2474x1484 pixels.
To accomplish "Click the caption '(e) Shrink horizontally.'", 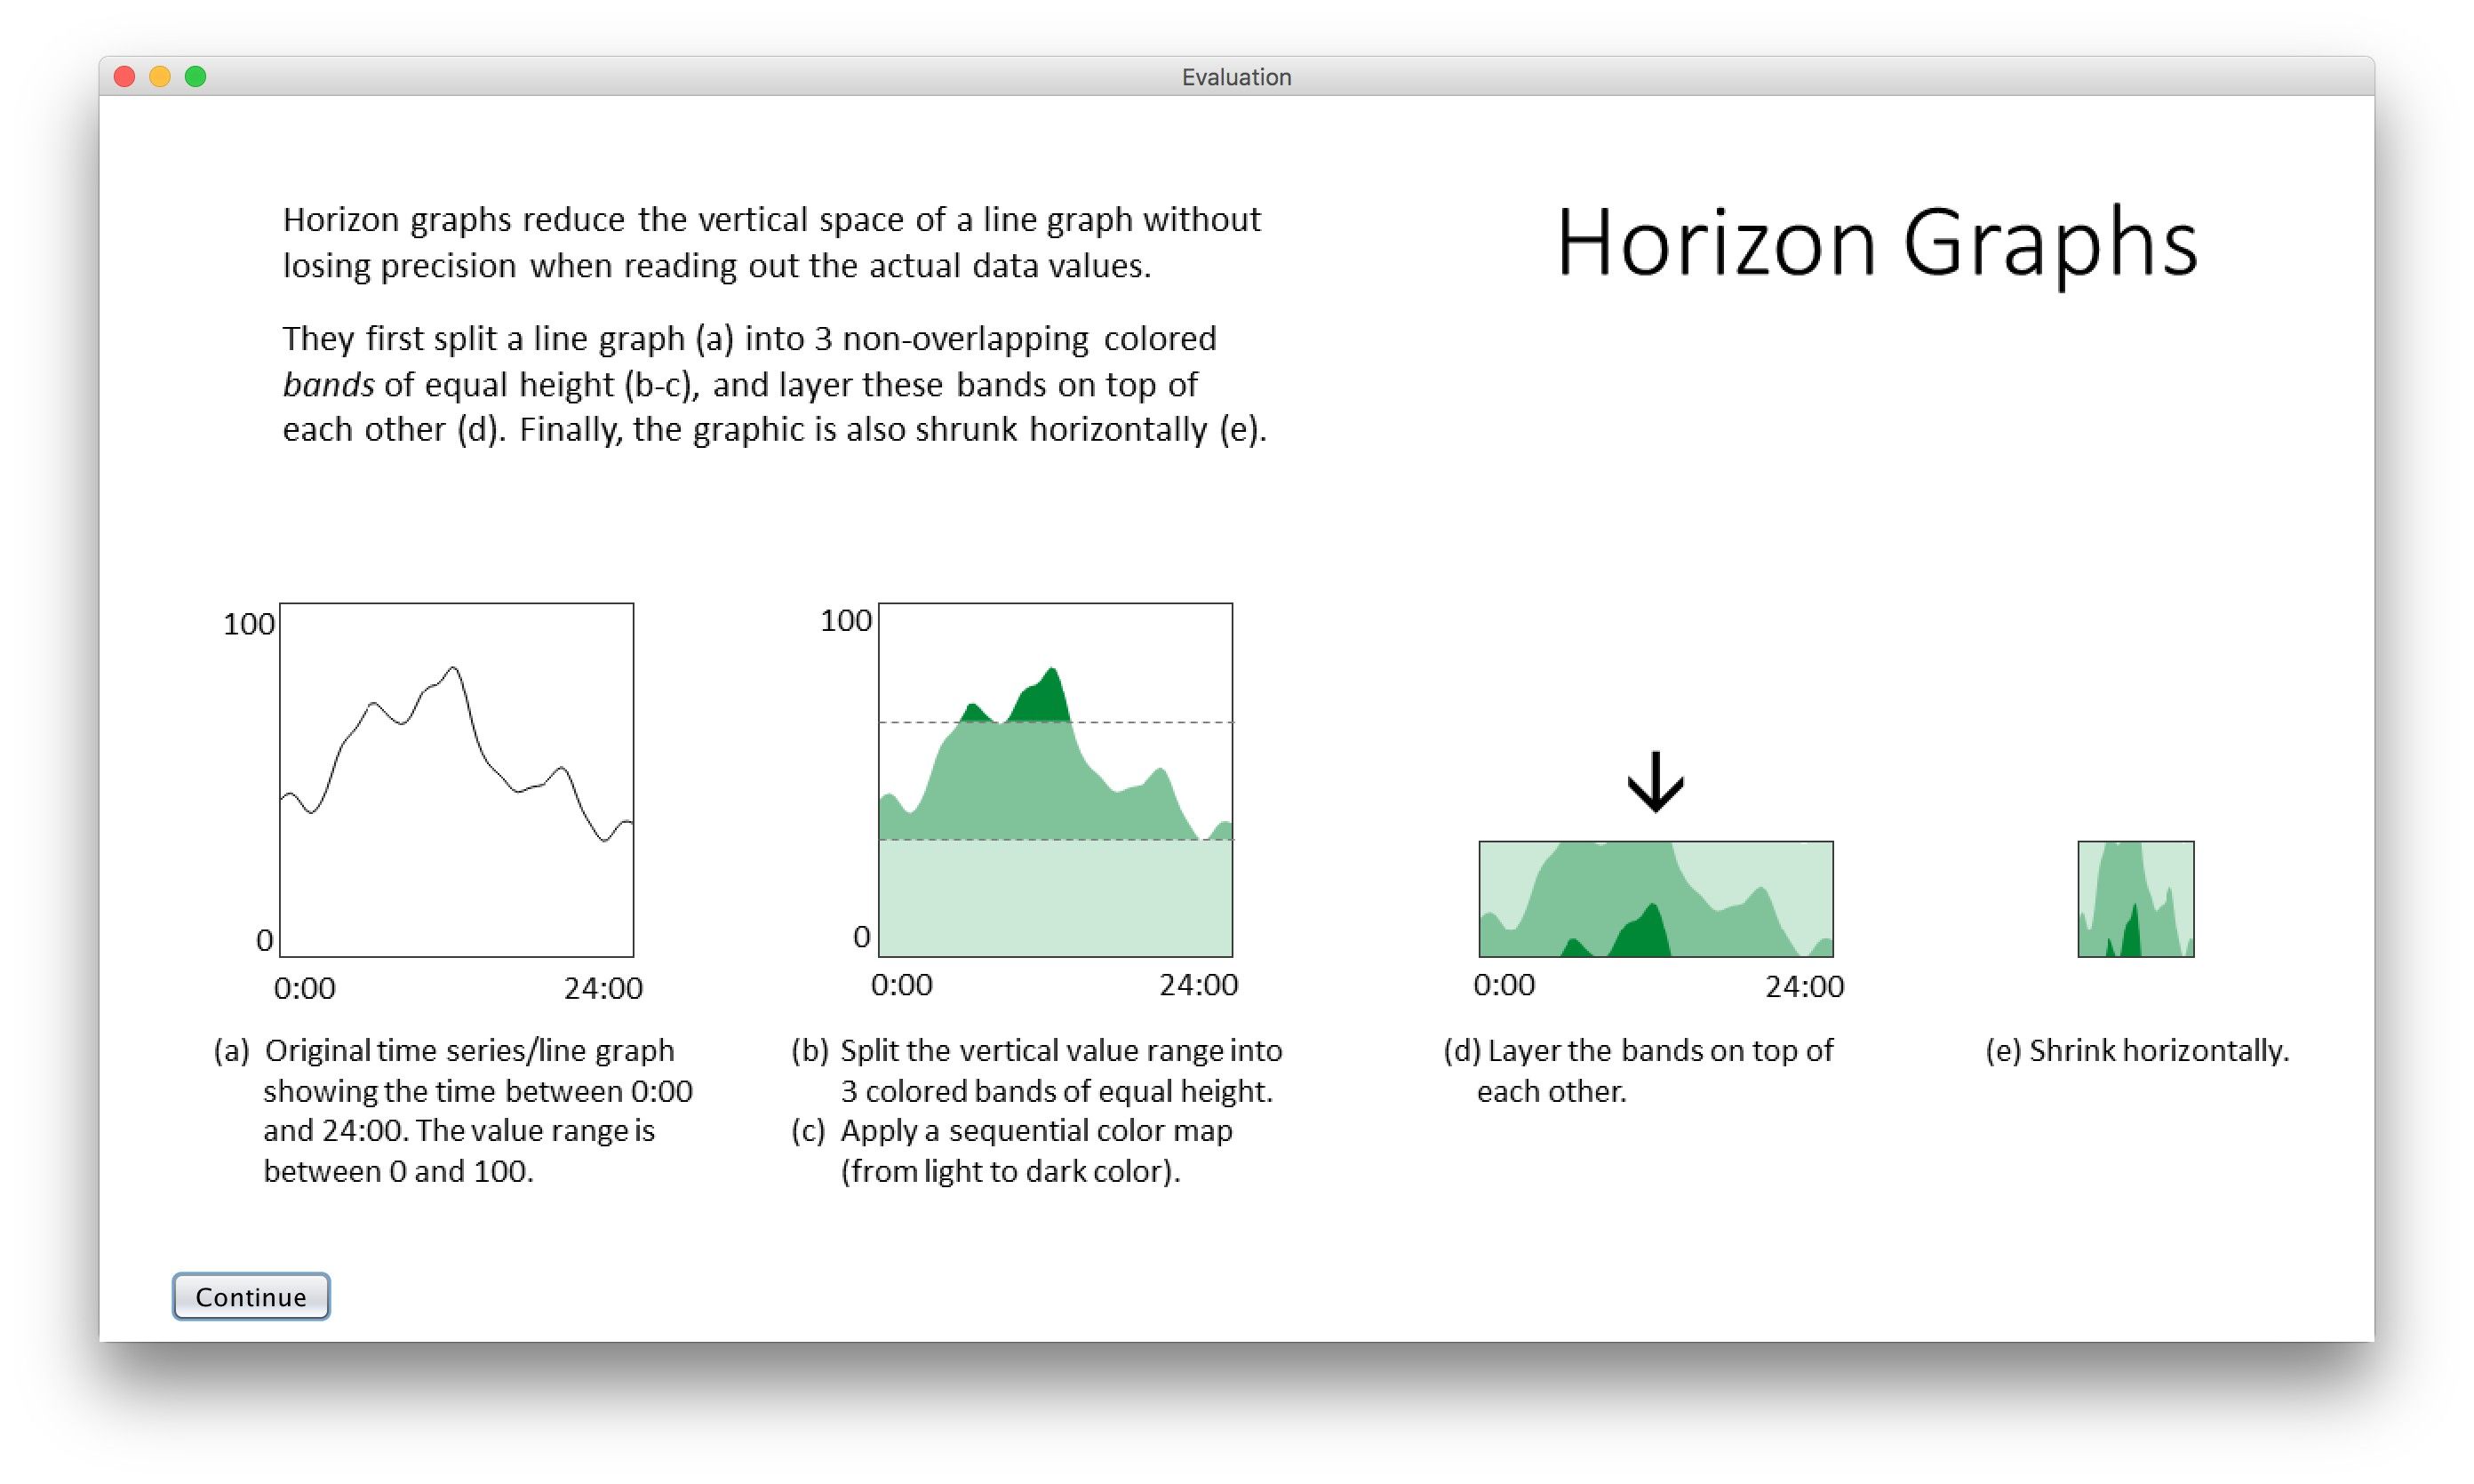I will (2136, 1050).
